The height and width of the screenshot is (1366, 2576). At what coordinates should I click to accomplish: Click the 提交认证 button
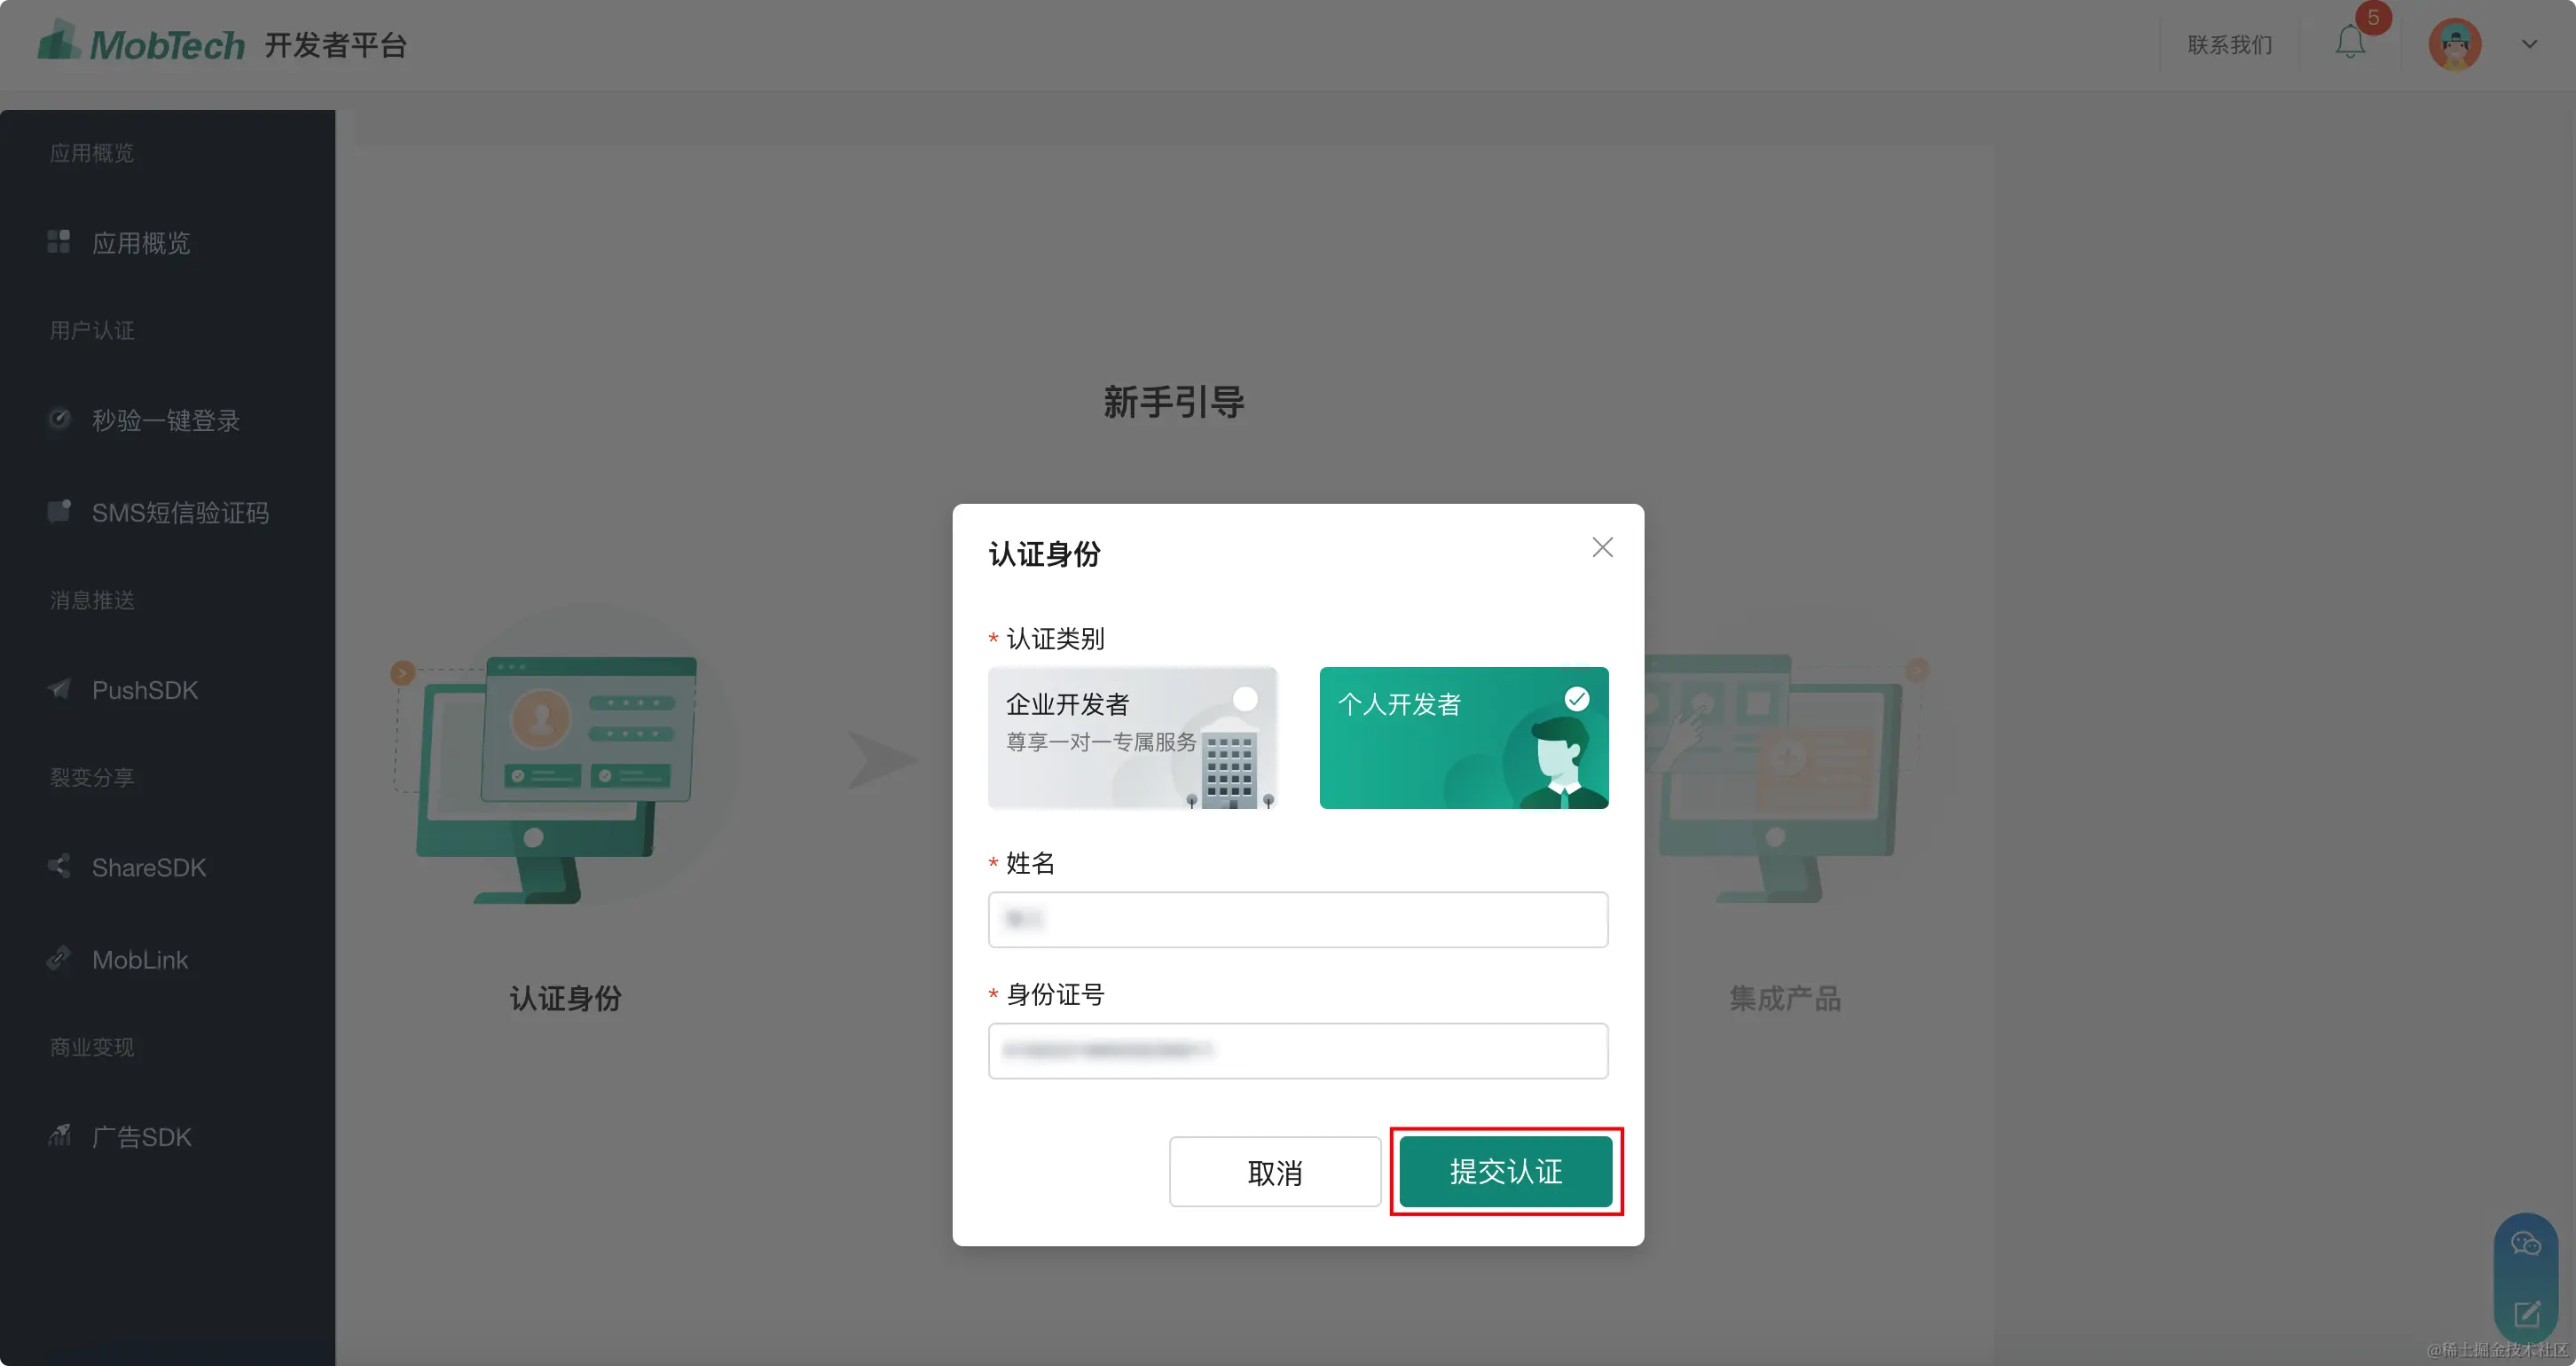(x=1505, y=1171)
